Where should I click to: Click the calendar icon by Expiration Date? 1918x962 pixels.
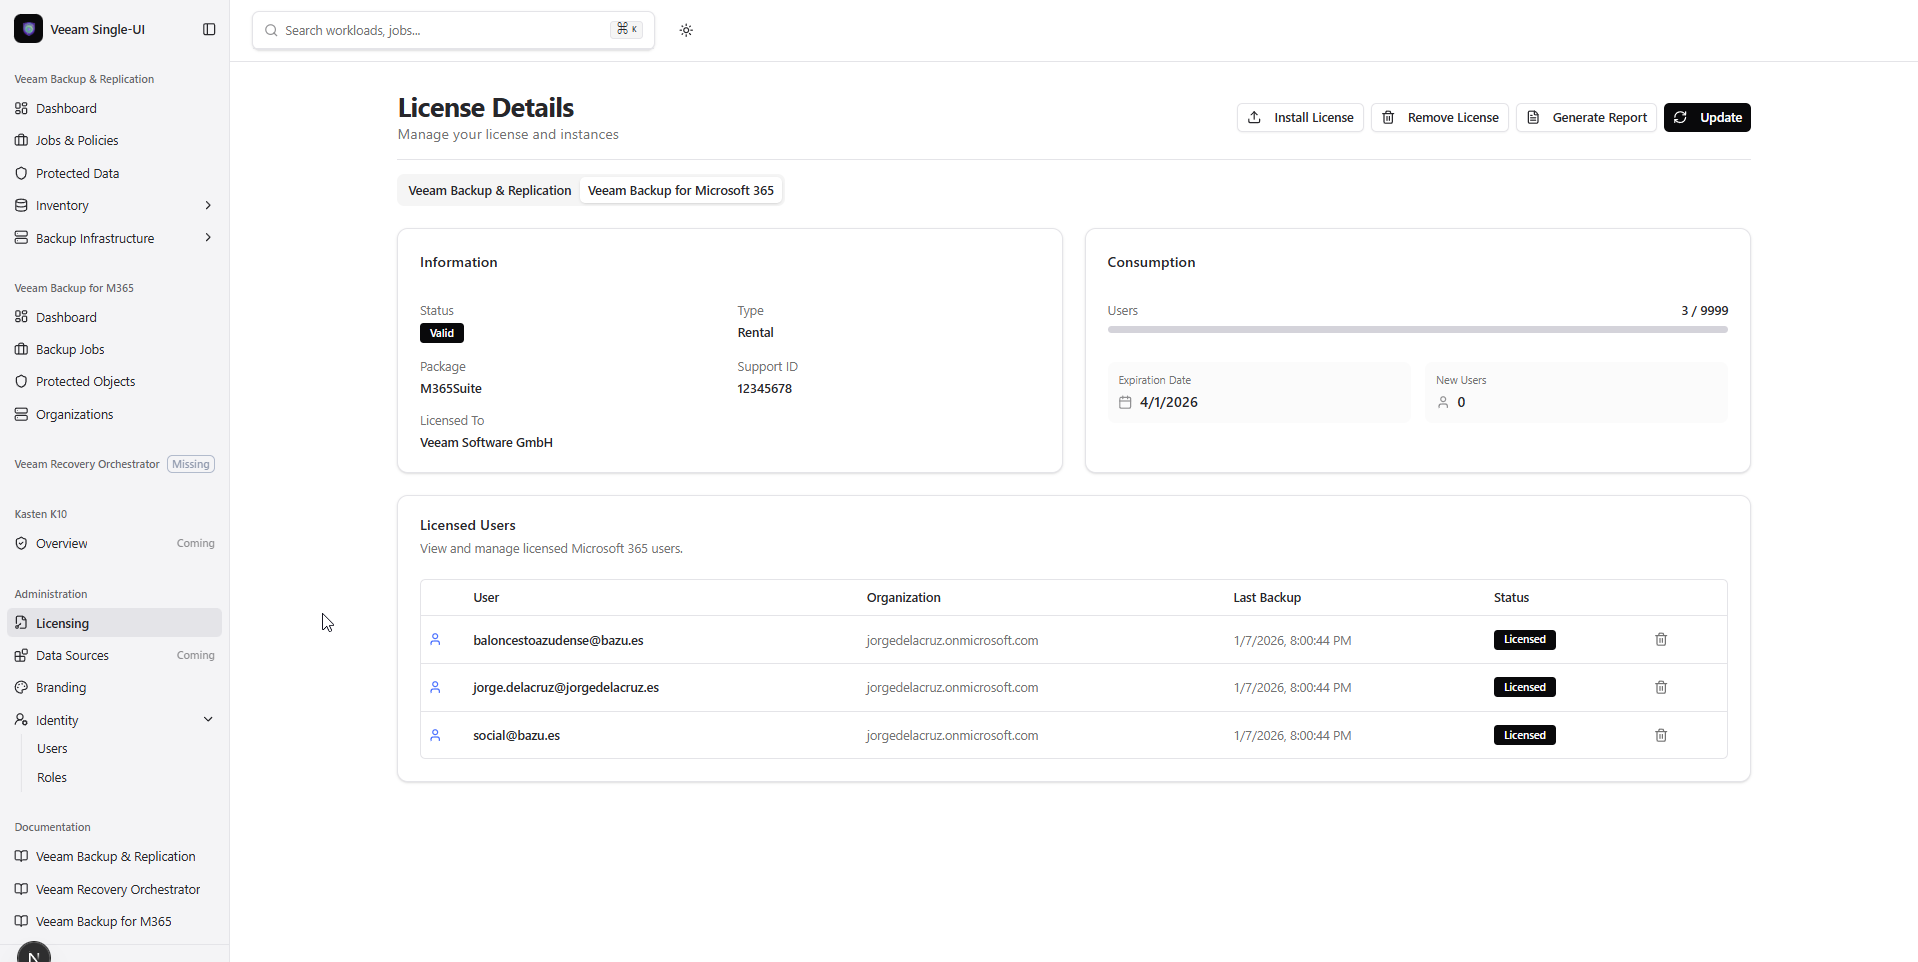tap(1125, 403)
